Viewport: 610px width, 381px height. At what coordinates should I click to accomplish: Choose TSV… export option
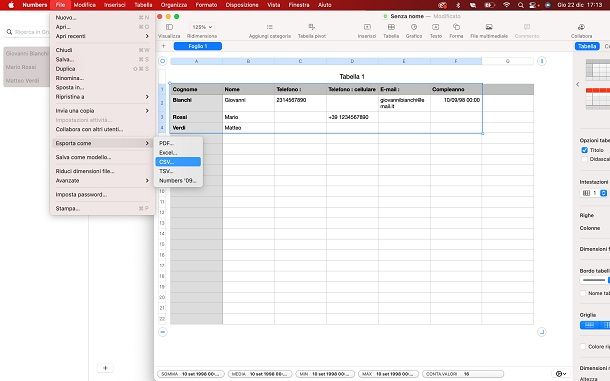coord(178,171)
